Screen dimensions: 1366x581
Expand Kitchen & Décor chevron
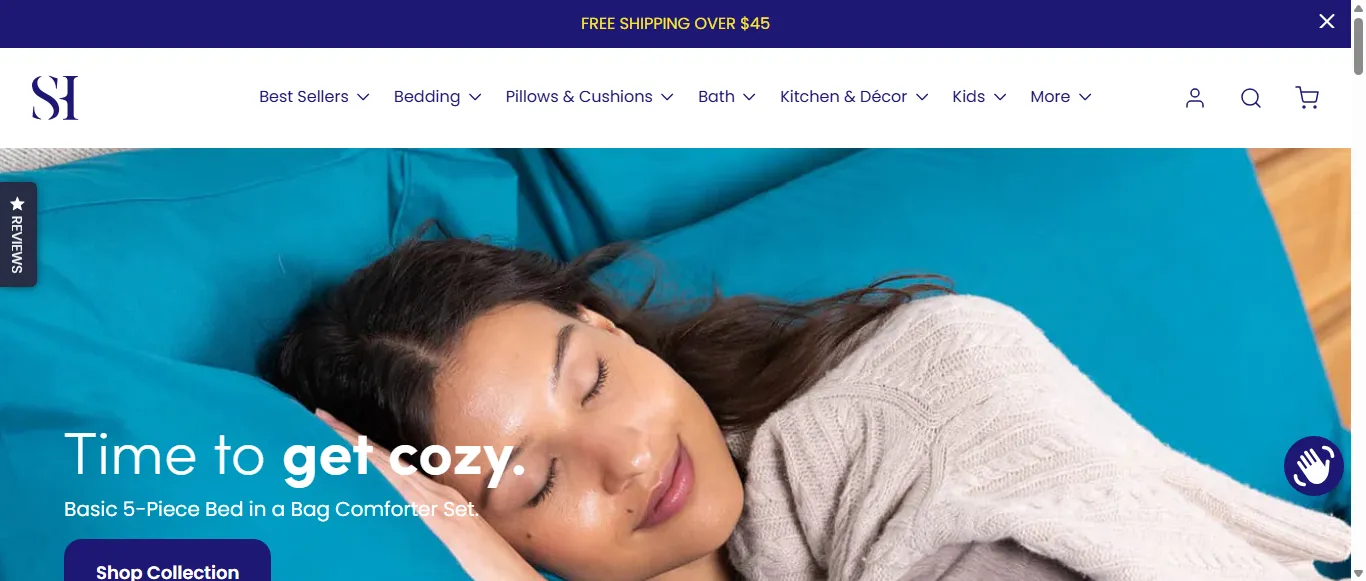click(x=922, y=97)
